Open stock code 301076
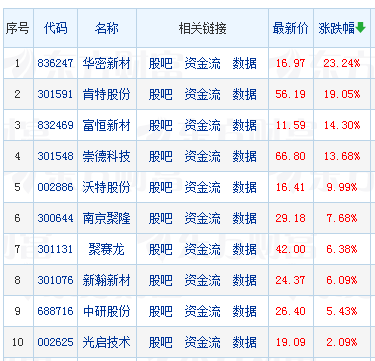This screenshot has height=361, width=375. [55, 280]
